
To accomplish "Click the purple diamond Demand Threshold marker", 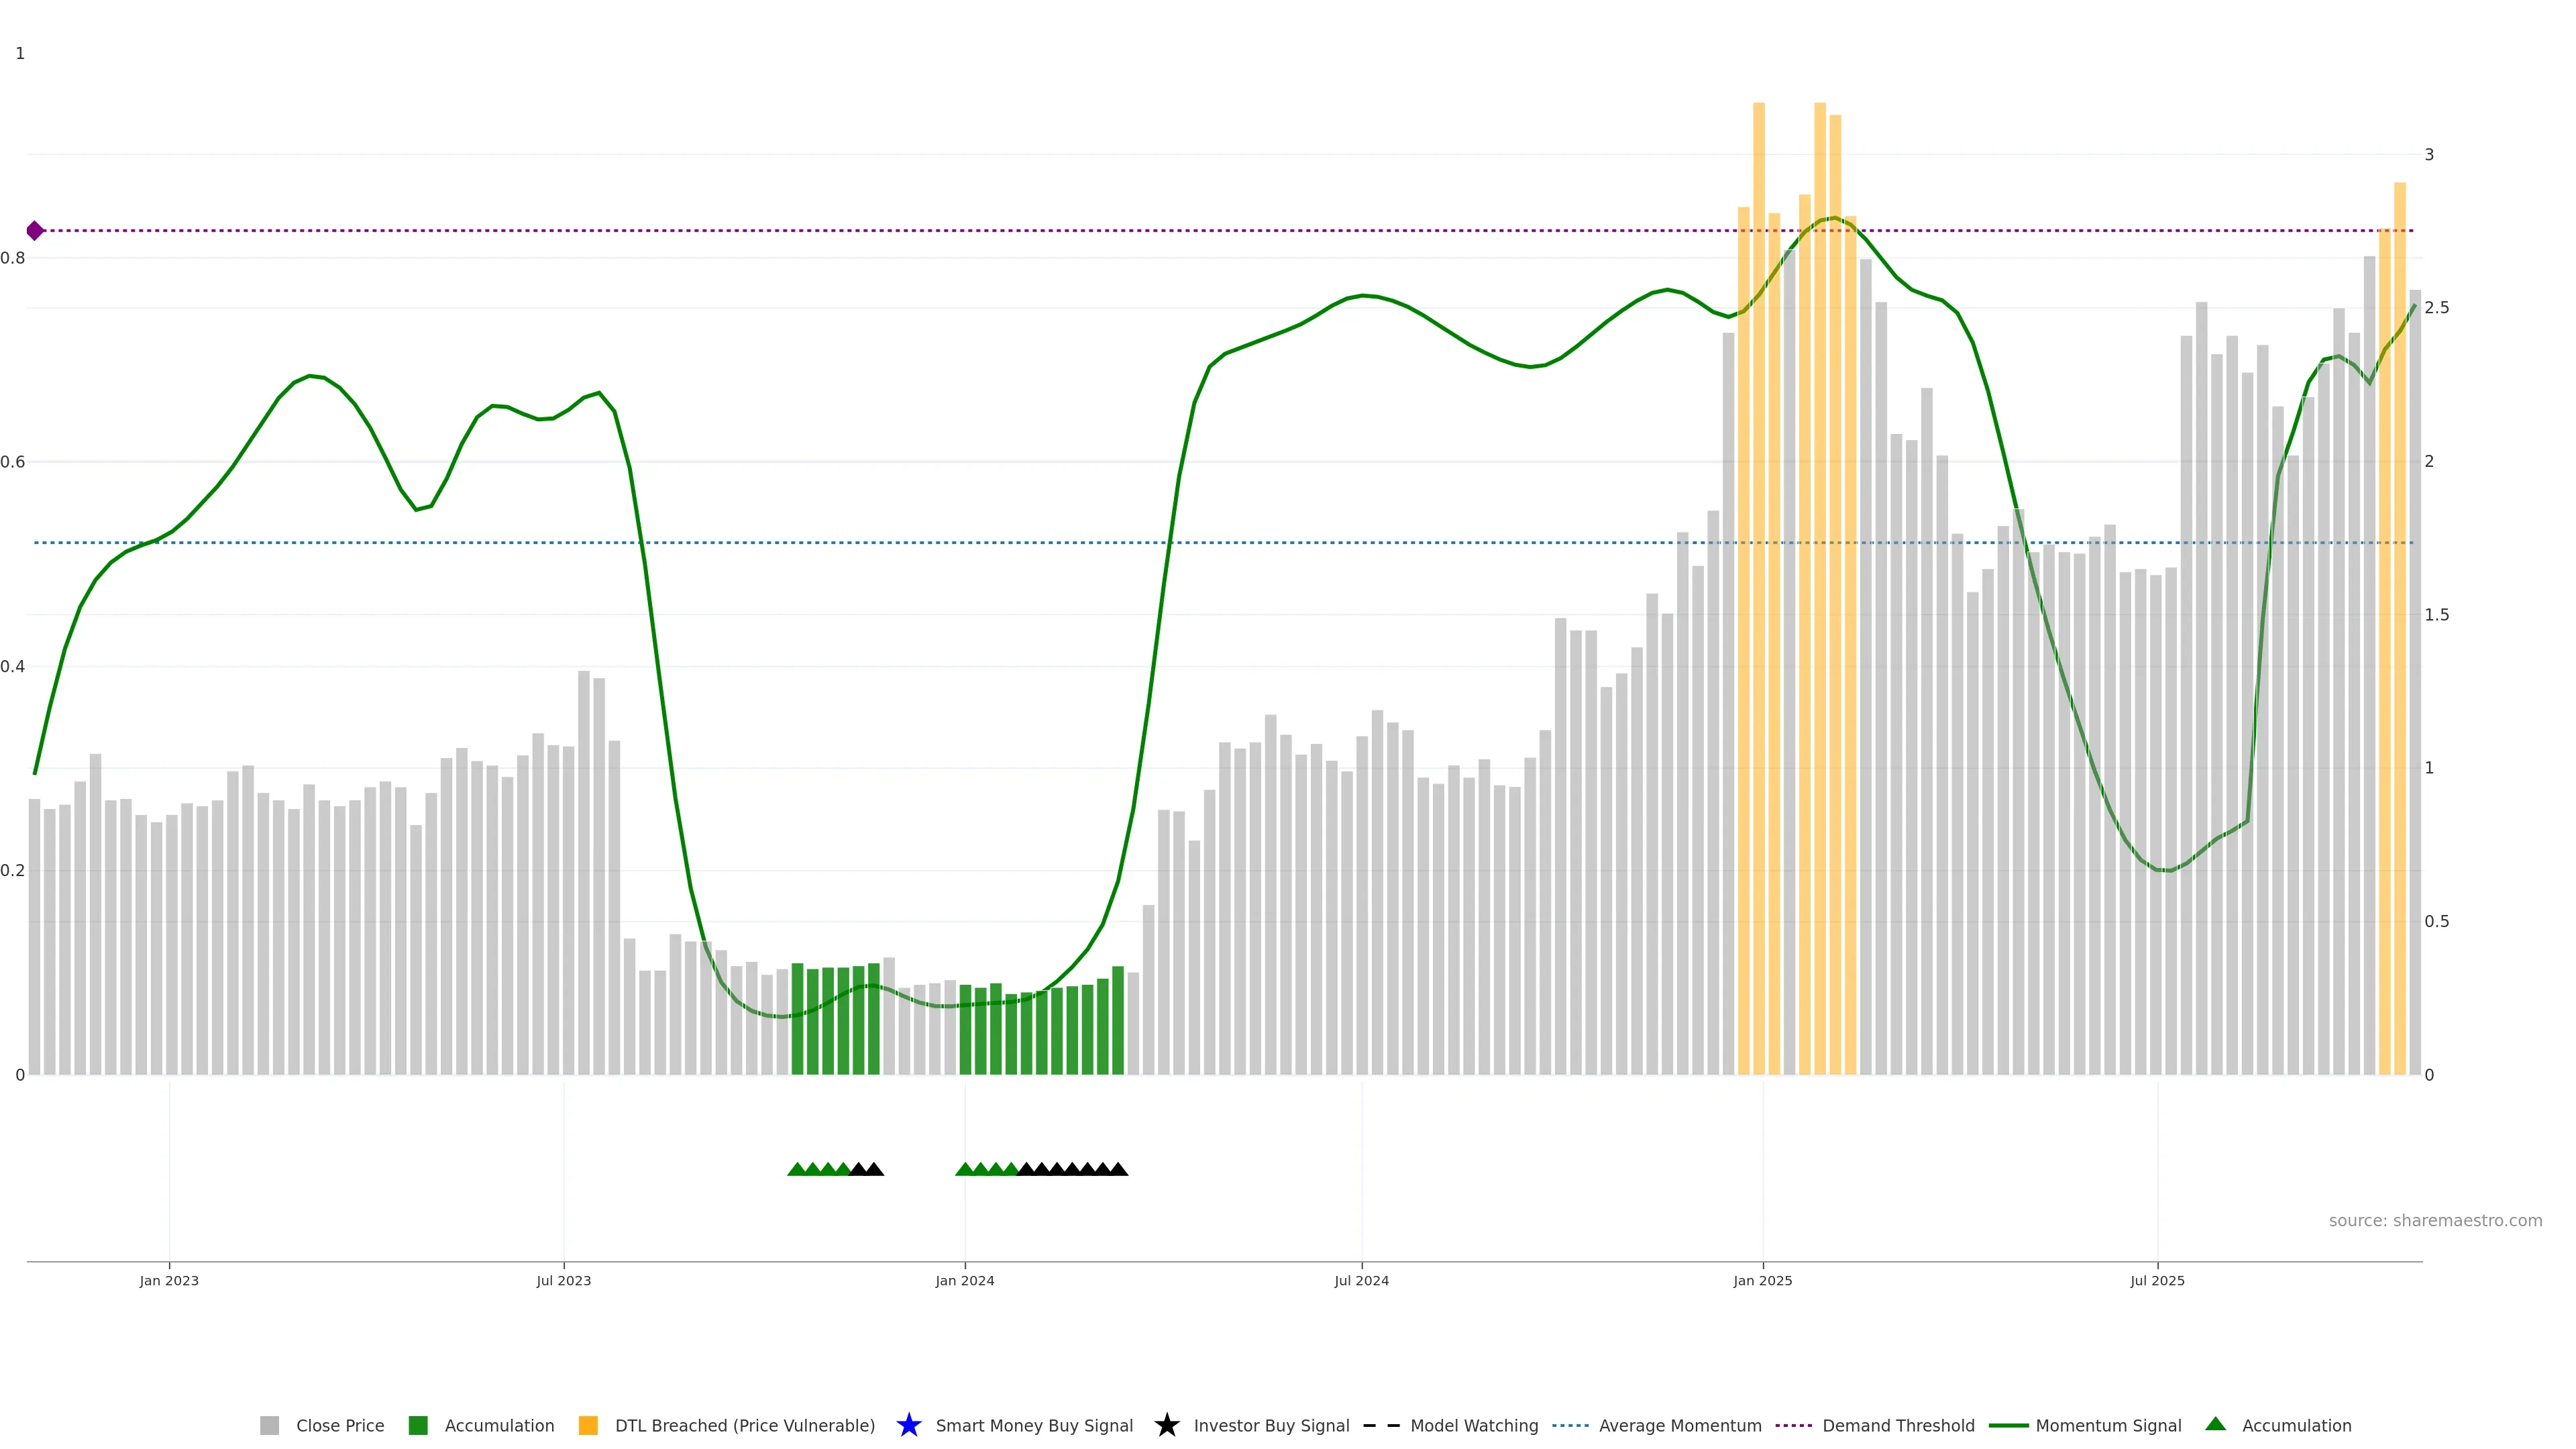I will click(35, 231).
